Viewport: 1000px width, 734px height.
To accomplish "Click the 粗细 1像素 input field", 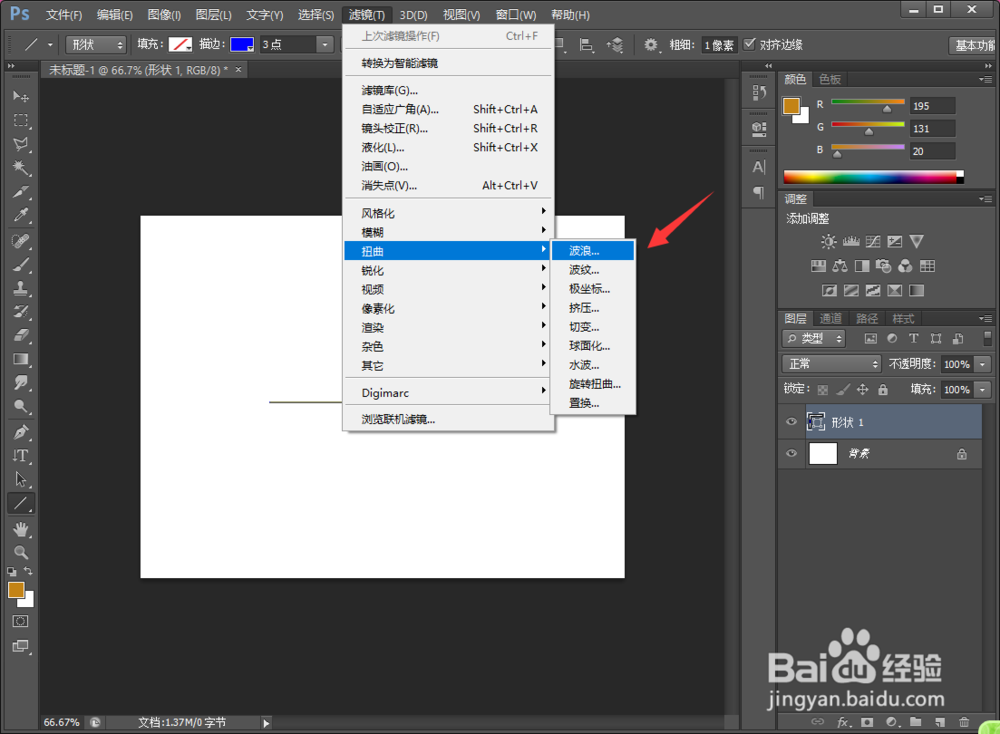I will point(719,45).
